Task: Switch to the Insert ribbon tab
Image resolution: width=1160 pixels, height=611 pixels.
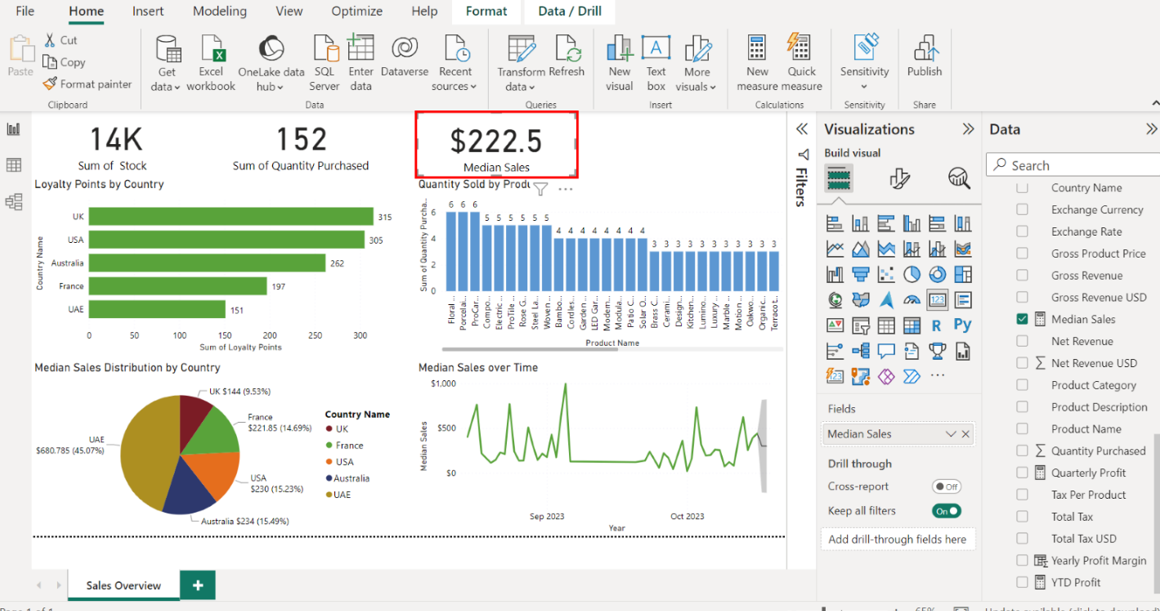Action: (x=148, y=12)
